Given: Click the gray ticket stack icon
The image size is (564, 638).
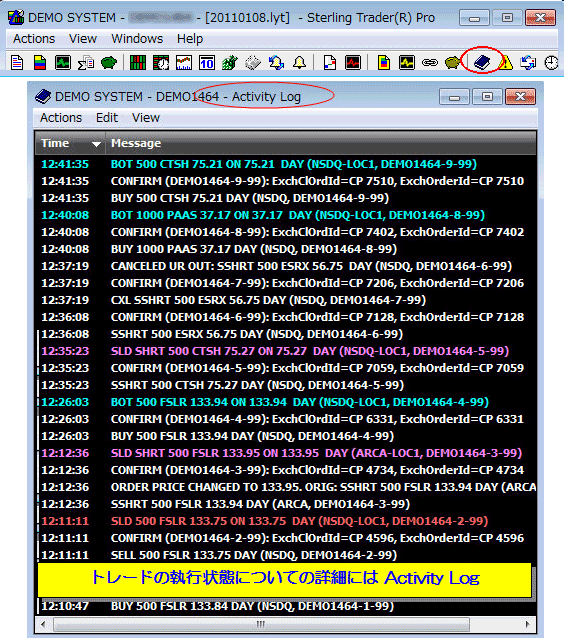Looking at the screenshot, I should tap(253, 63).
